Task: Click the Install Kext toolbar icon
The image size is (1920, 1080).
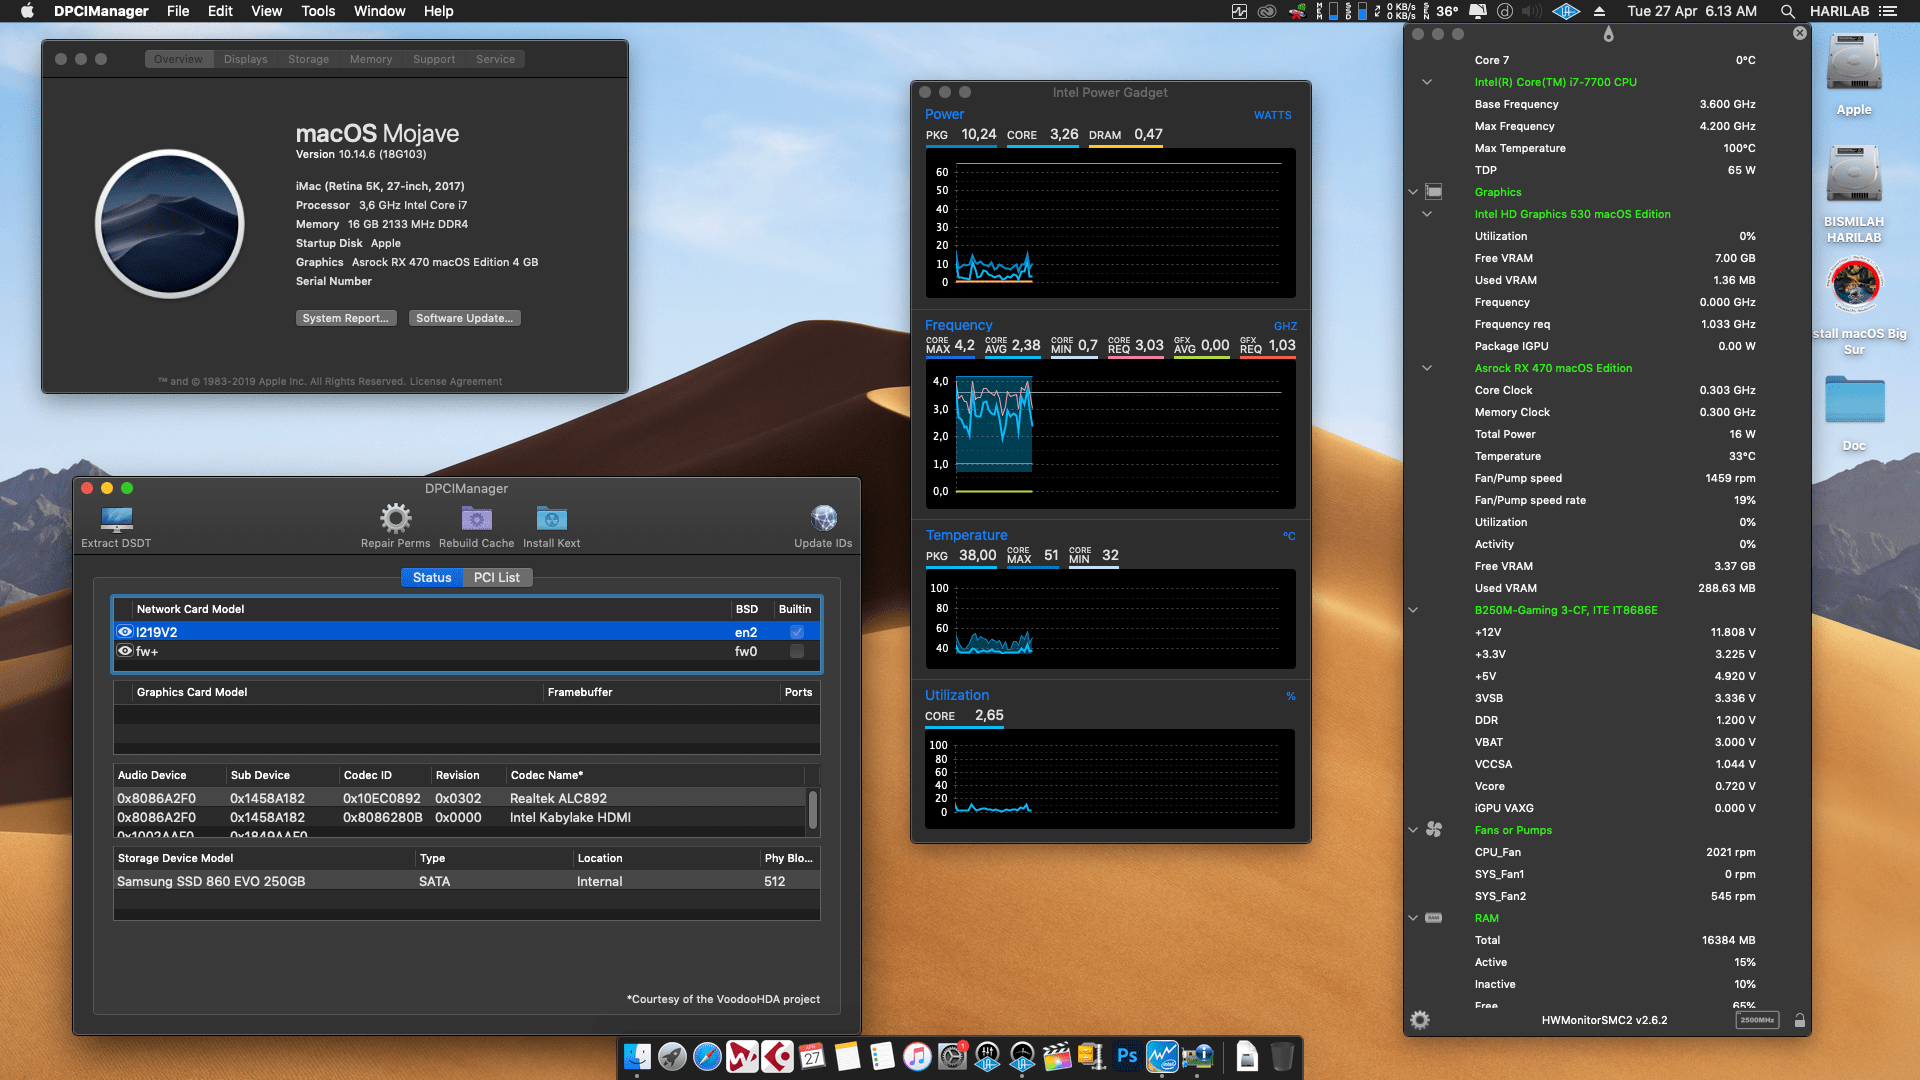Action: point(551,518)
